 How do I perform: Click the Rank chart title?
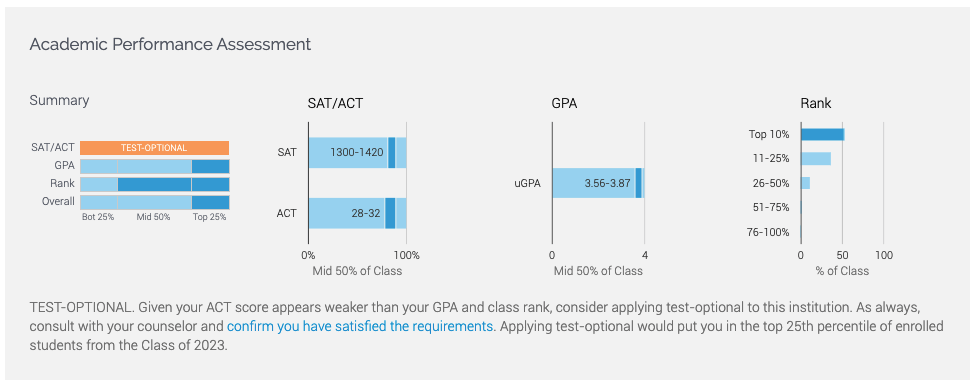coord(816,104)
